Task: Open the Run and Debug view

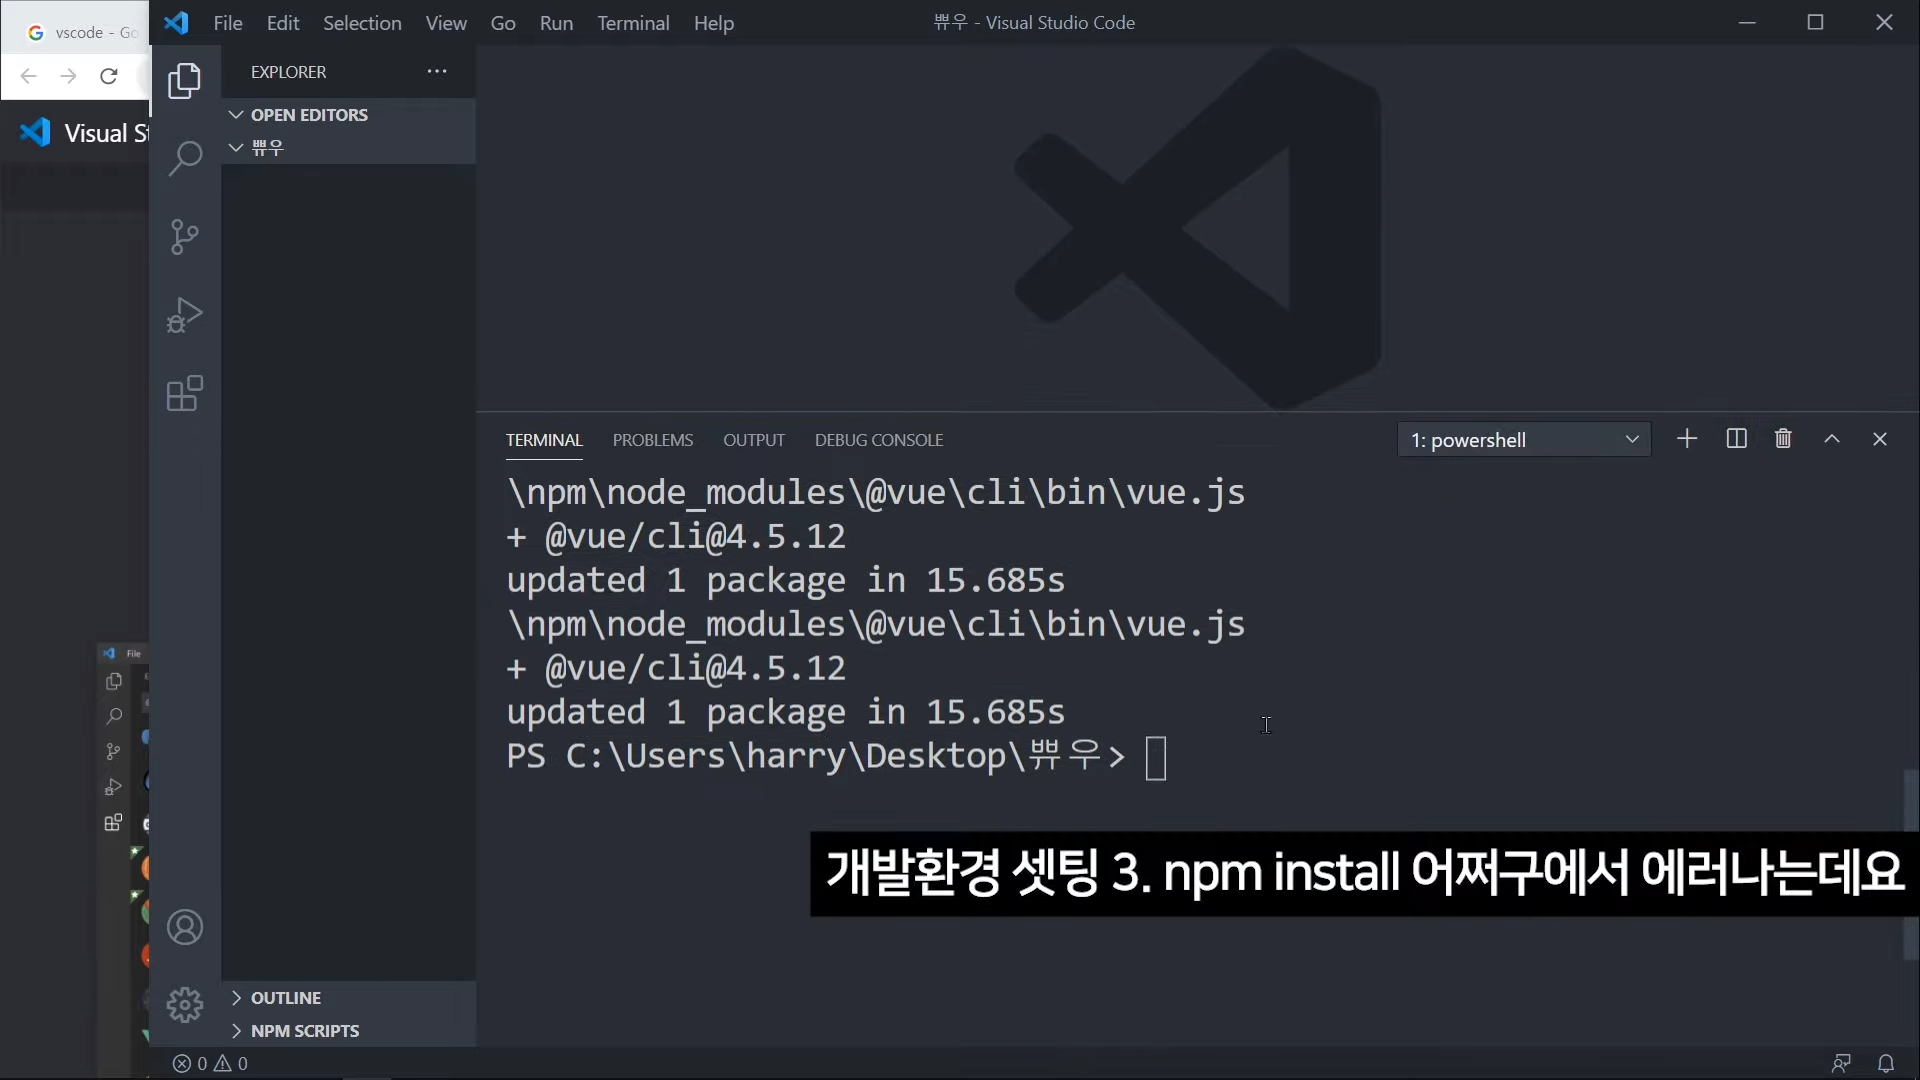Action: tap(184, 315)
